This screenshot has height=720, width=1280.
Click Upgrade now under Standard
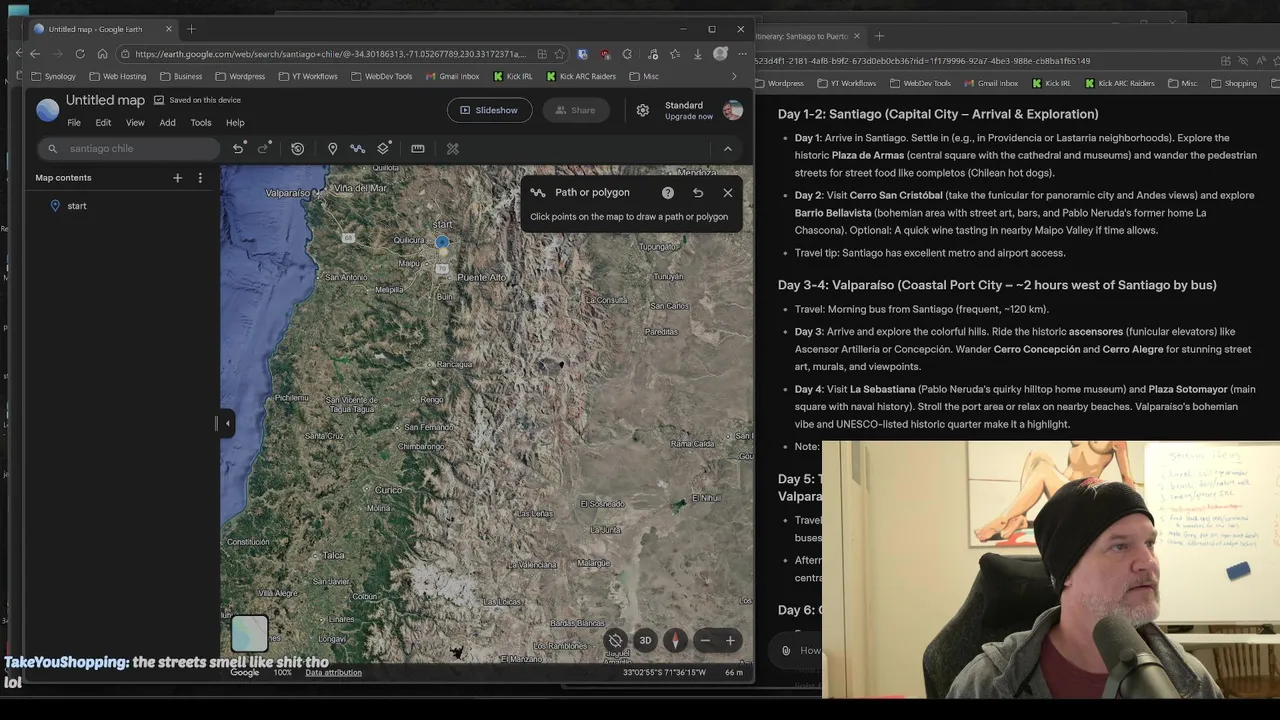tap(689, 117)
